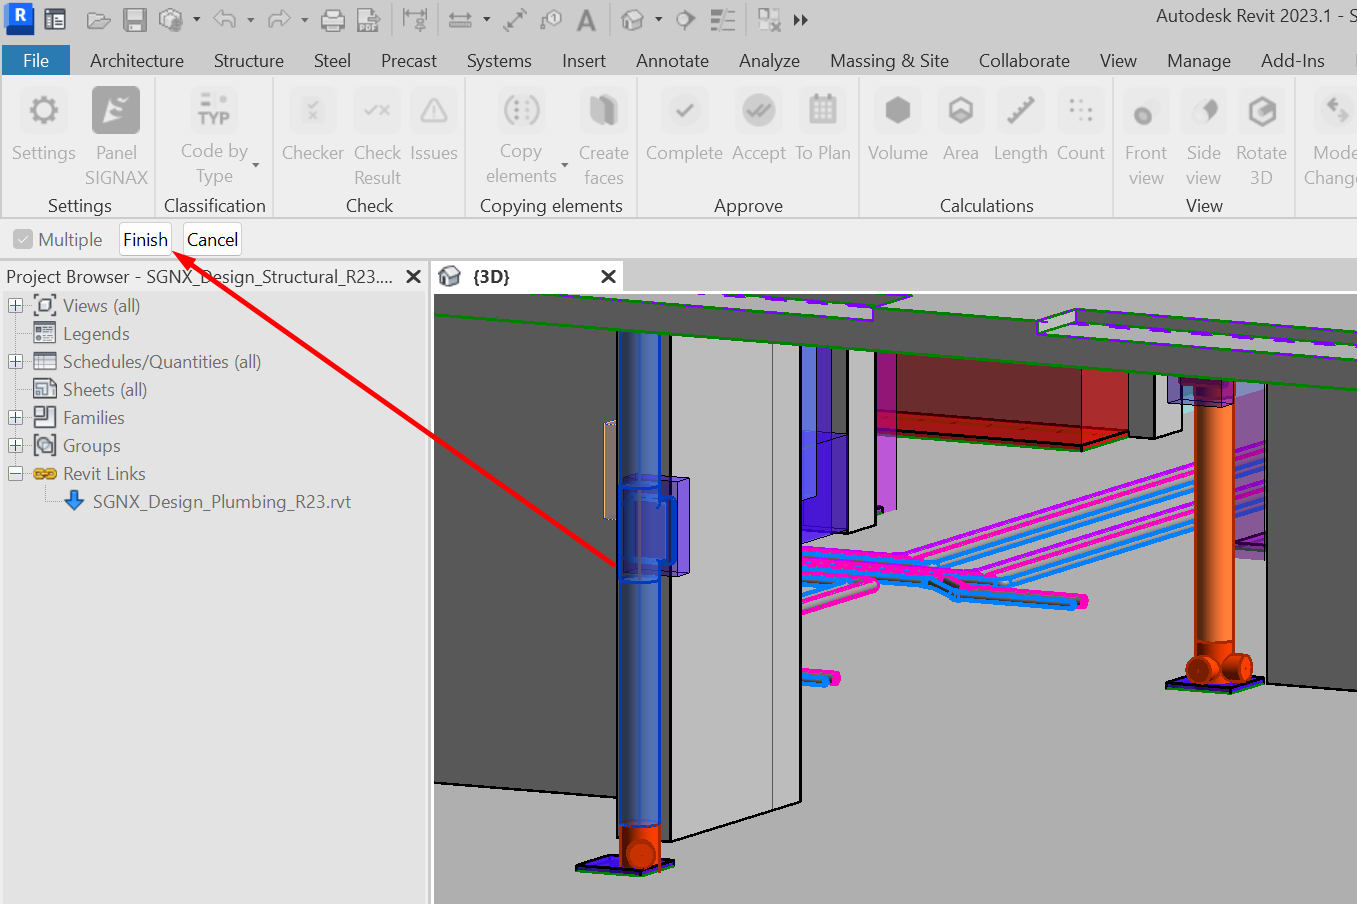This screenshot has height=904, width=1357.
Task: Click the Tag by Category icon
Action: pyautogui.click(x=551, y=20)
